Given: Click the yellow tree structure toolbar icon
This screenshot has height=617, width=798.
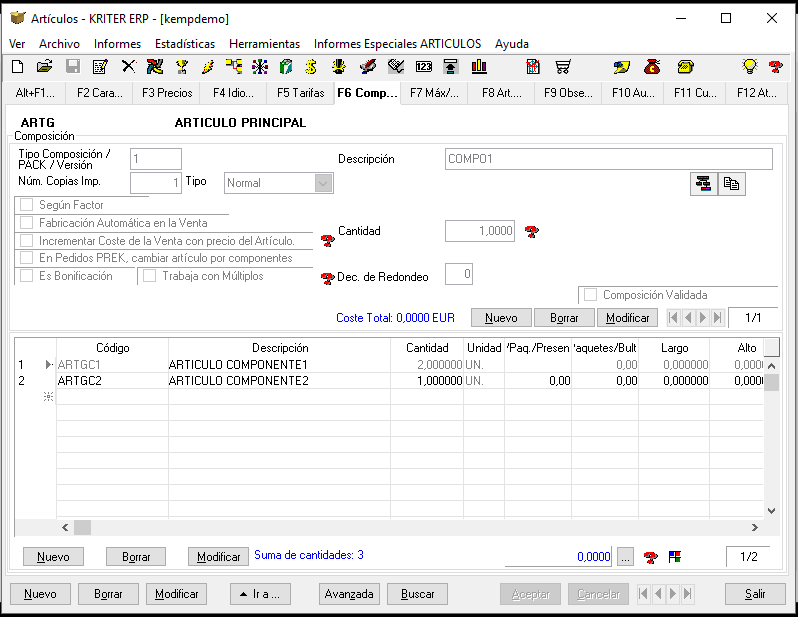Looking at the screenshot, I should [234, 67].
